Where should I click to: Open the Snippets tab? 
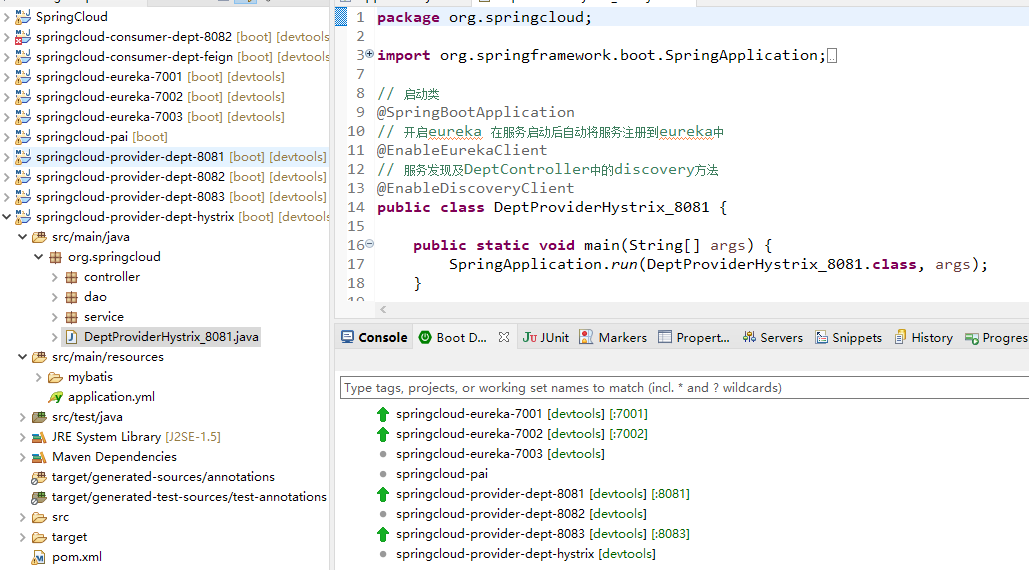pyautogui.click(x=849, y=337)
